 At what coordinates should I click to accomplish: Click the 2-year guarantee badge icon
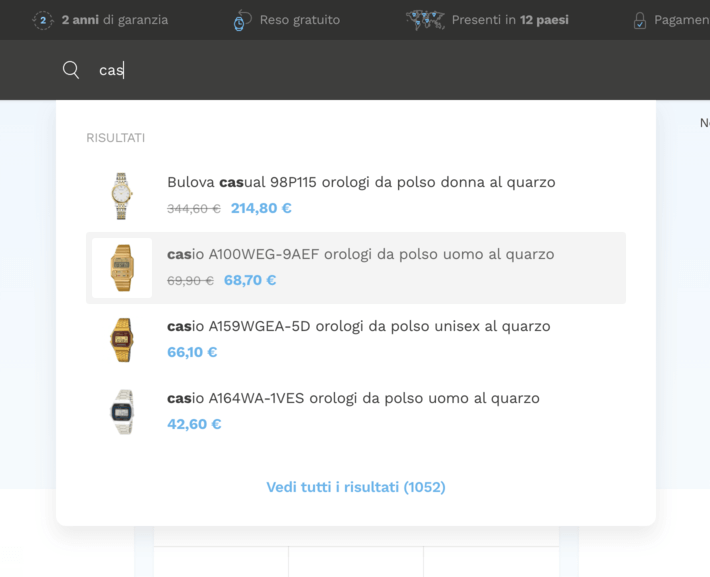click(x=43, y=20)
